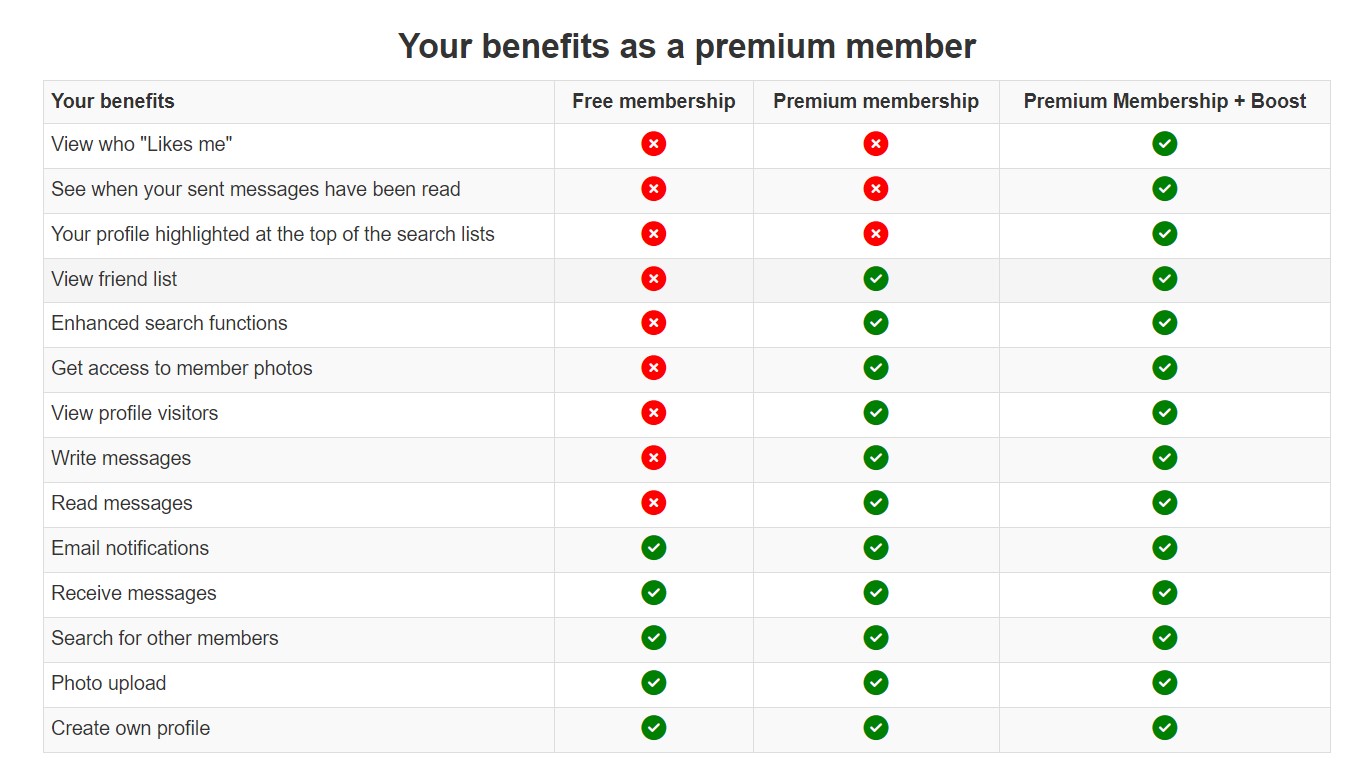Viewport: 1353px width, 772px height.
Task: Click Free membership check for Email notifications
Action: [653, 548]
